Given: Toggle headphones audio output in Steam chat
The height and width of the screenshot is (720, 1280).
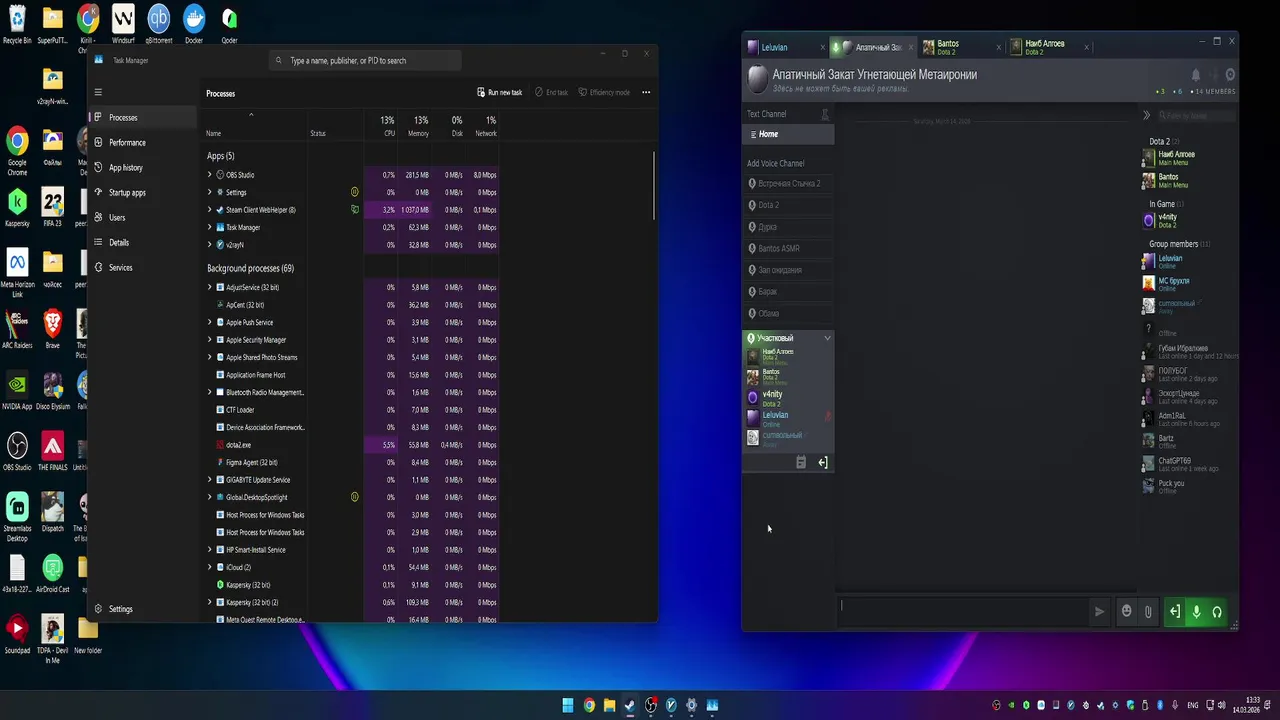Looking at the screenshot, I should pyautogui.click(x=1217, y=612).
